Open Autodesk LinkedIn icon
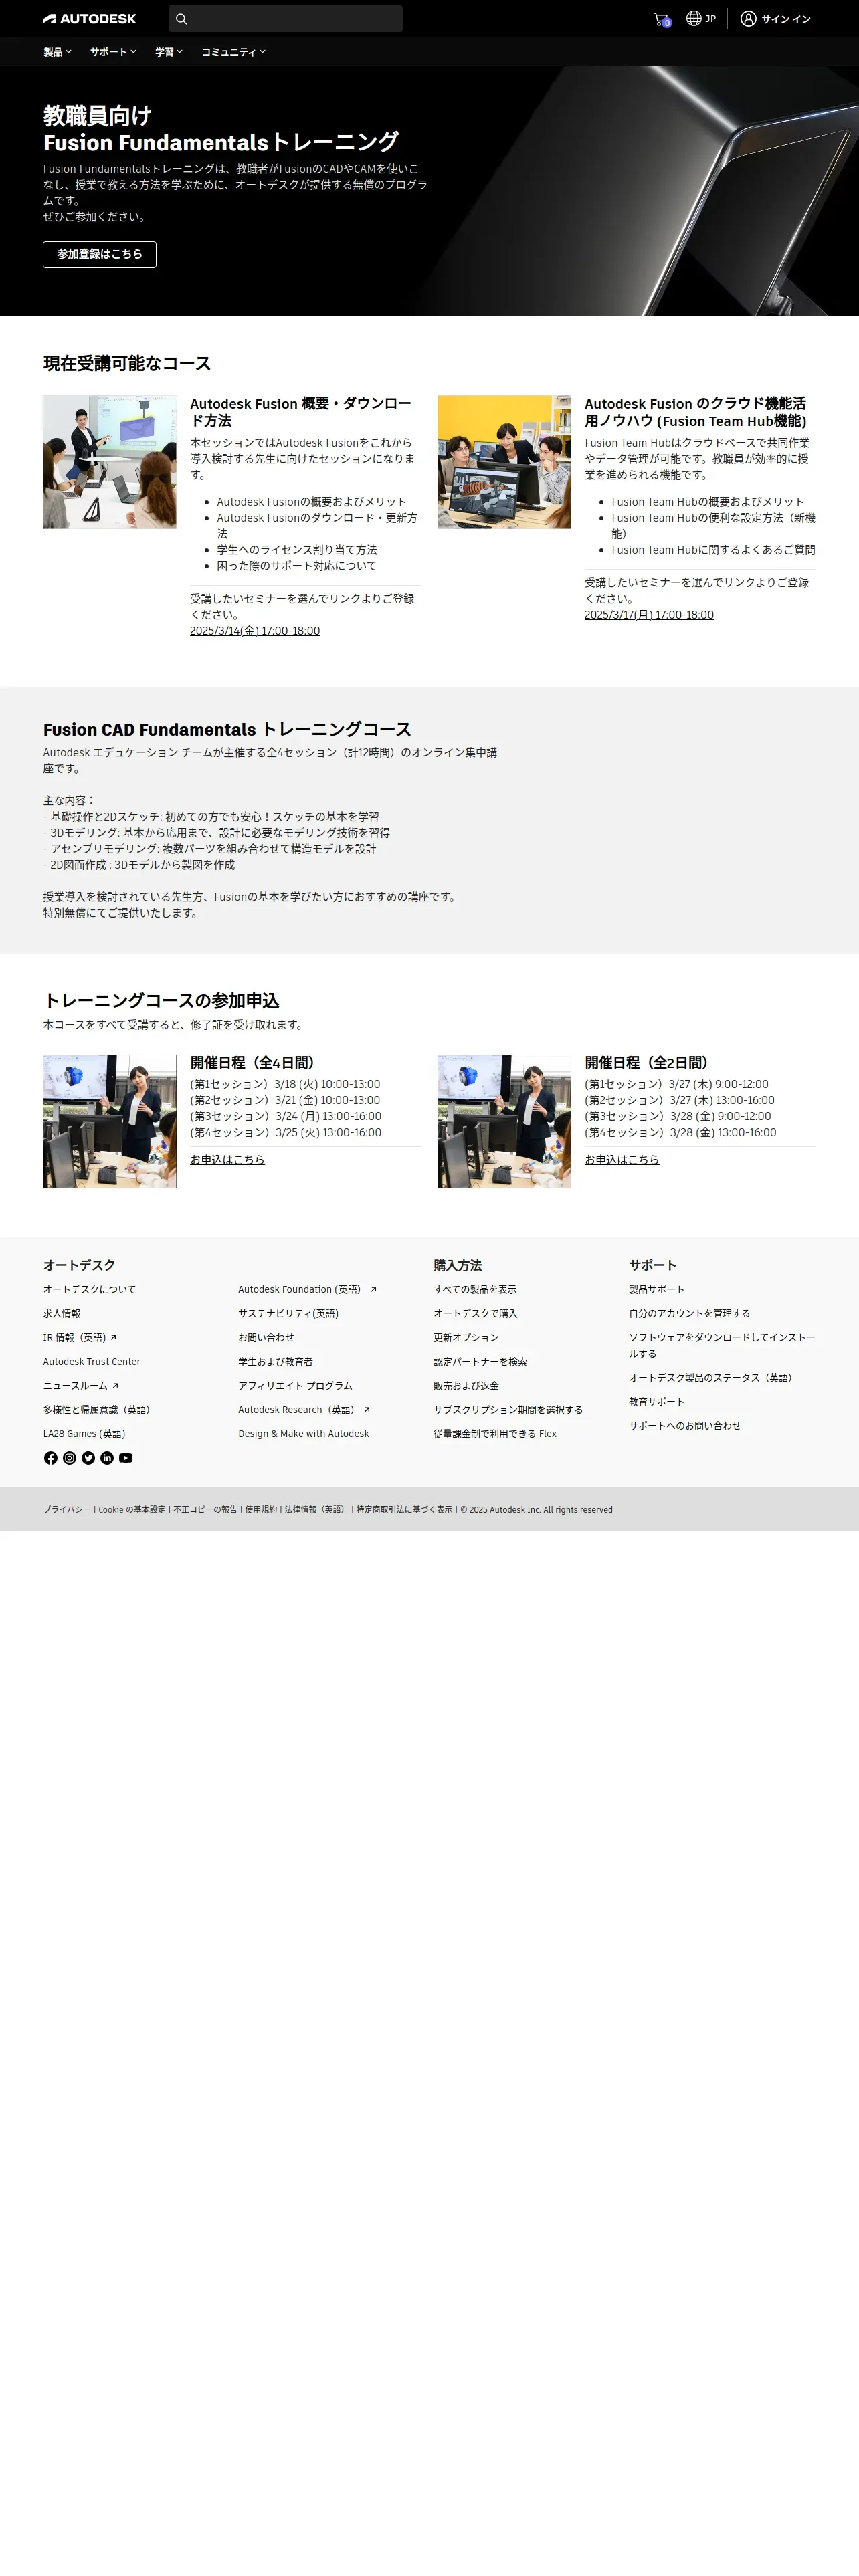 pyautogui.click(x=107, y=1458)
